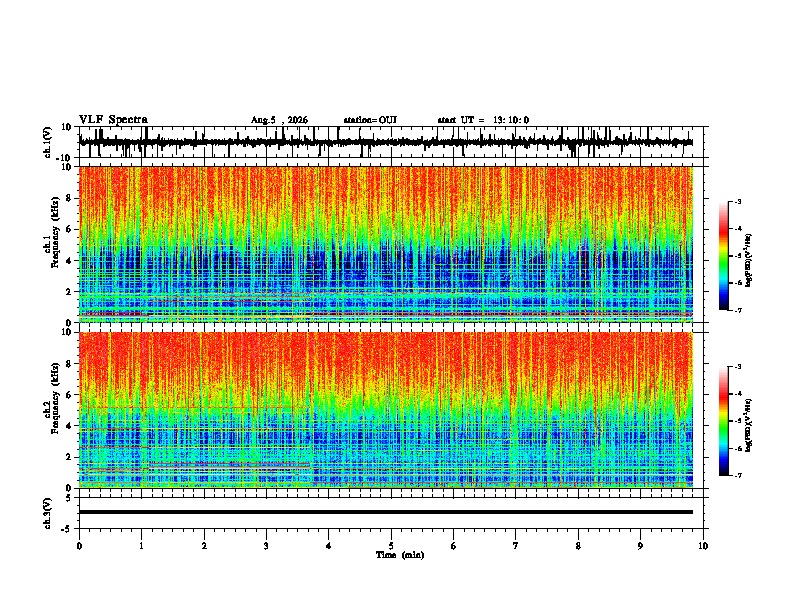
Task: Click the color scale bar beside ch.2 spectrogram
Action: 723,421
